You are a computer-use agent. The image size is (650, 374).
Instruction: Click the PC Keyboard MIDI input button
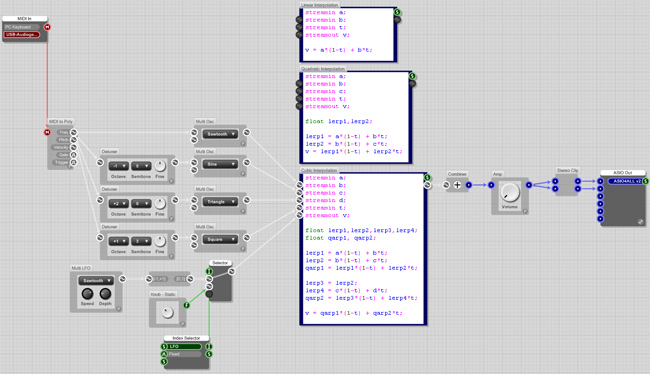pyautogui.click(x=22, y=27)
